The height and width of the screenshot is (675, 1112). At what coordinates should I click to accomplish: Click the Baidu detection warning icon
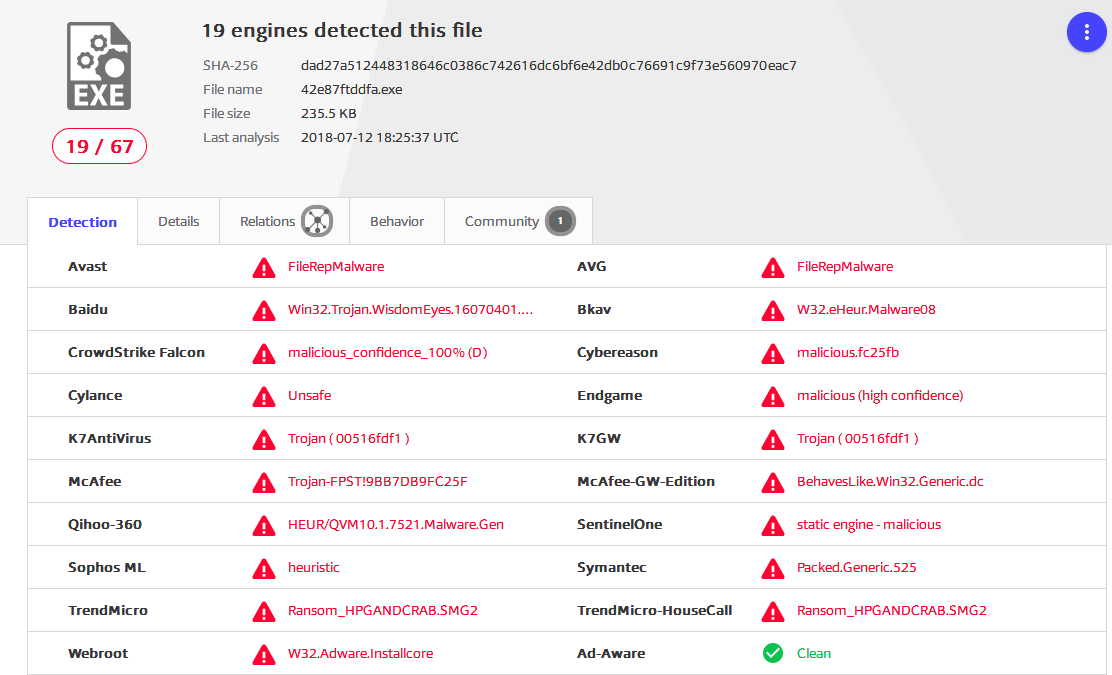pyautogui.click(x=264, y=311)
